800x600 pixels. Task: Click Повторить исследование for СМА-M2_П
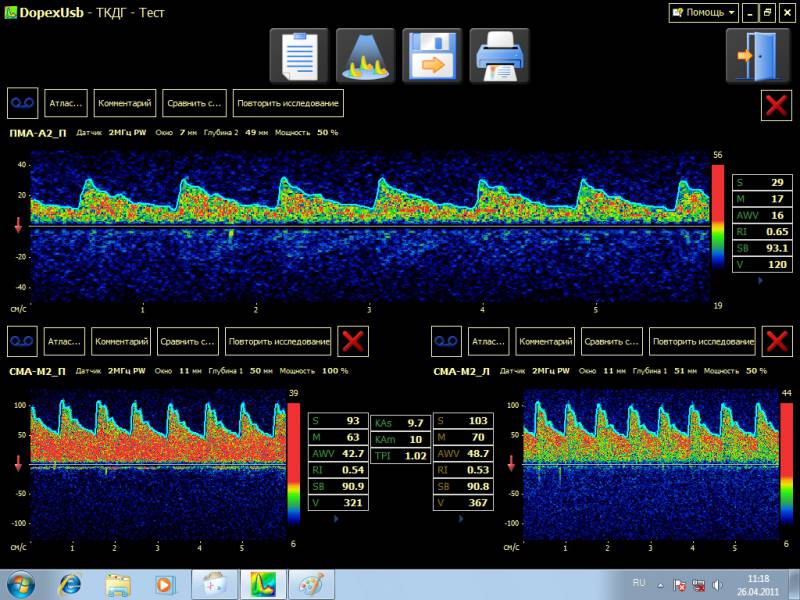[x=279, y=341]
